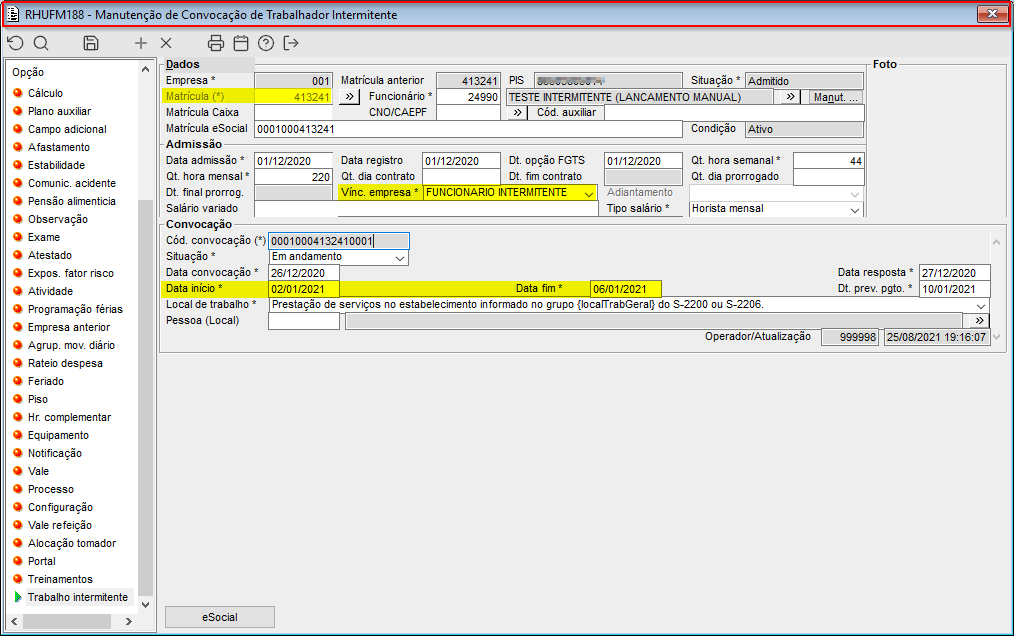Save the record with diskette icon
This screenshot has width=1014, height=636.
[x=91, y=43]
